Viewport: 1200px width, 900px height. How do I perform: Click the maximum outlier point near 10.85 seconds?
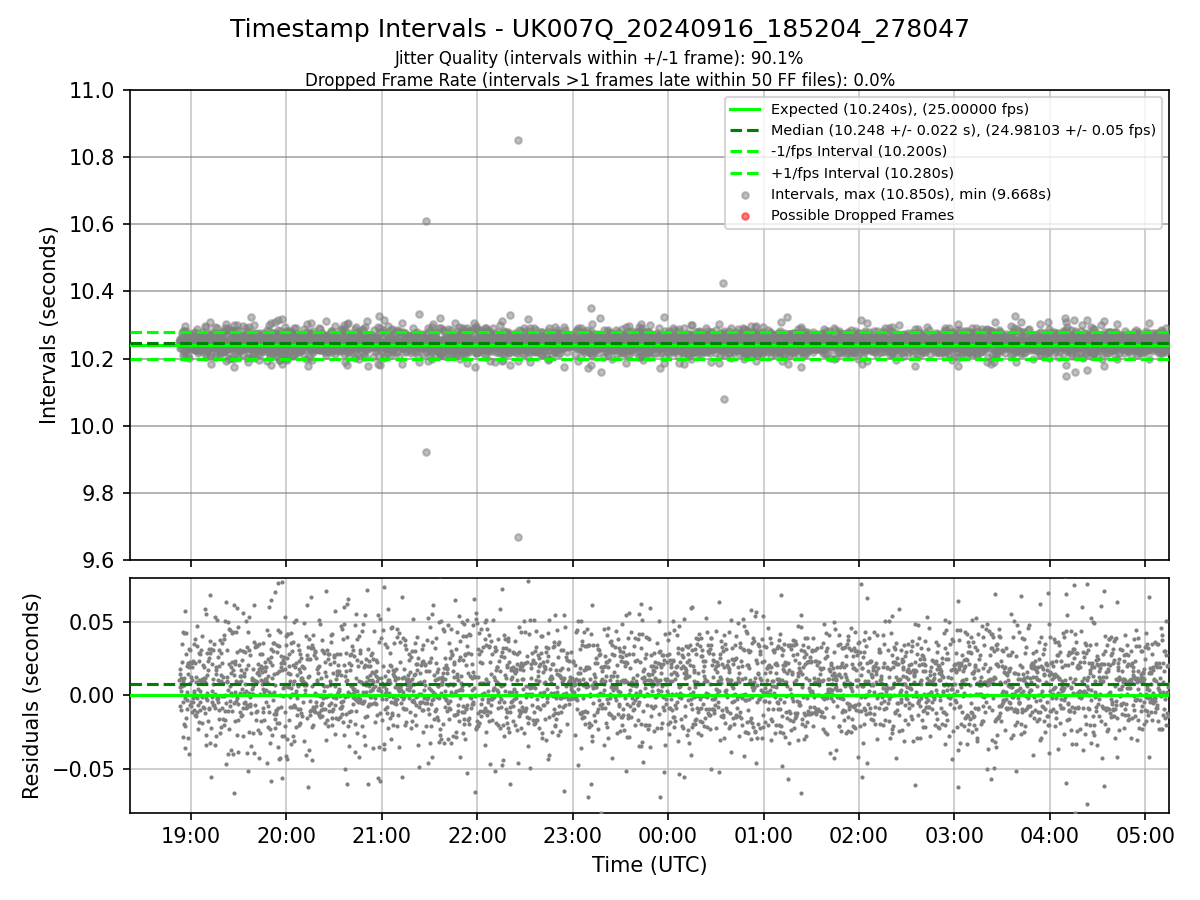point(518,140)
